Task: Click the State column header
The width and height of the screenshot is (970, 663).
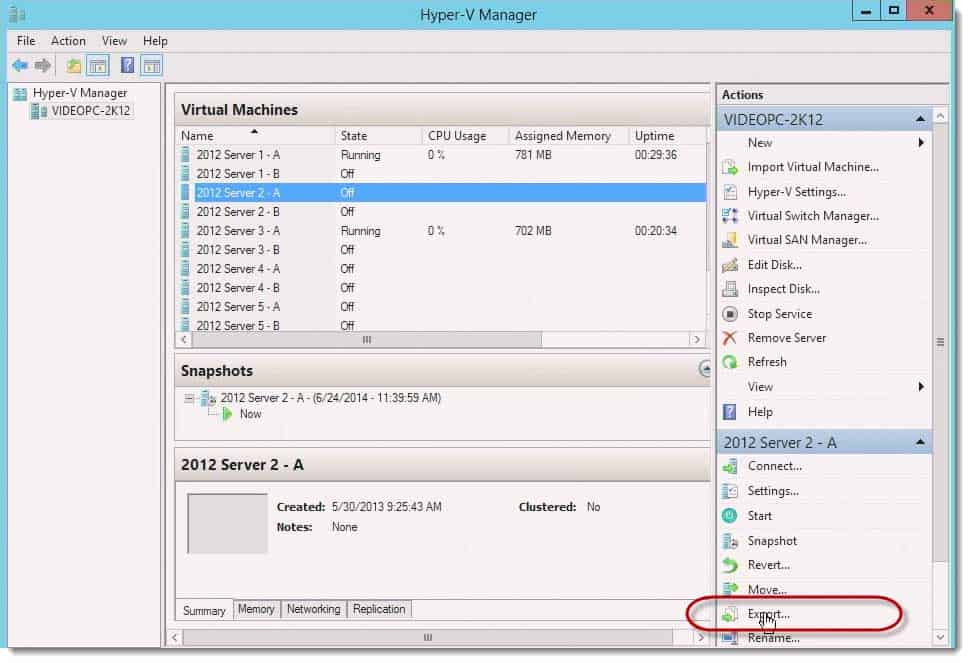Action: (x=378, y=135)
